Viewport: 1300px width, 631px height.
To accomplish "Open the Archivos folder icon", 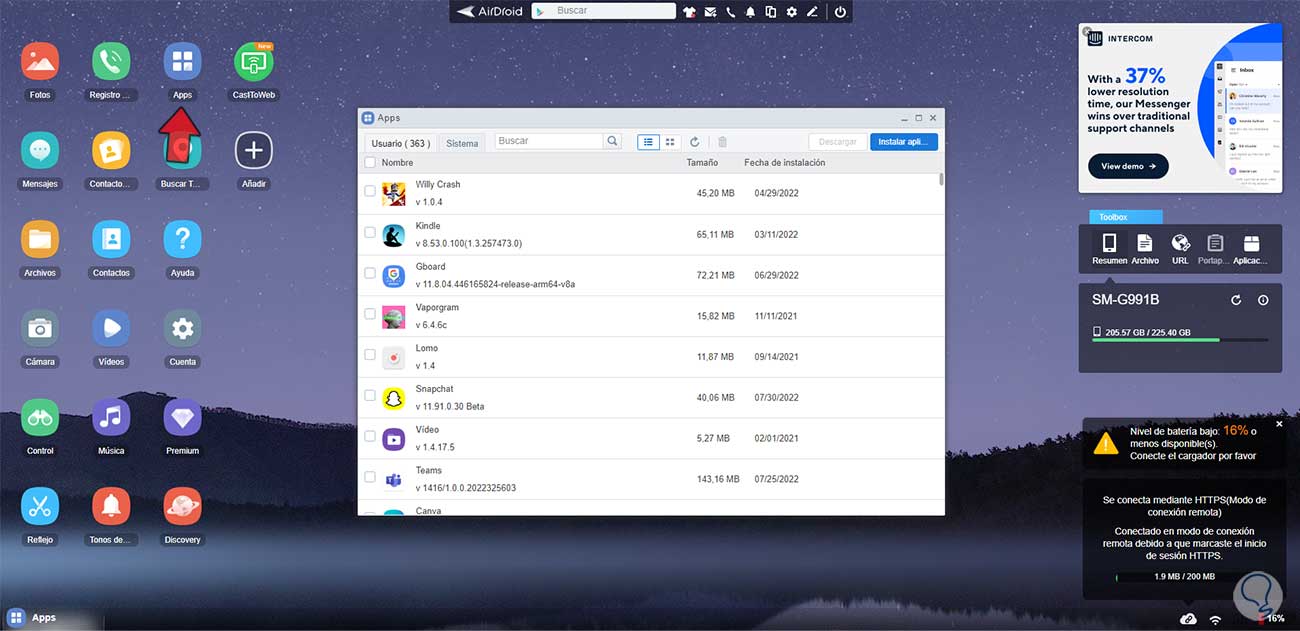I will click(x=40, y=240).
